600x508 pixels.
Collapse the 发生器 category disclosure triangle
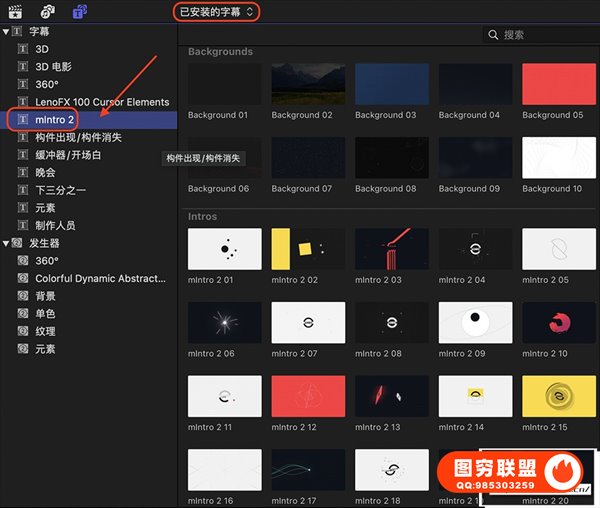coord(6,243)
